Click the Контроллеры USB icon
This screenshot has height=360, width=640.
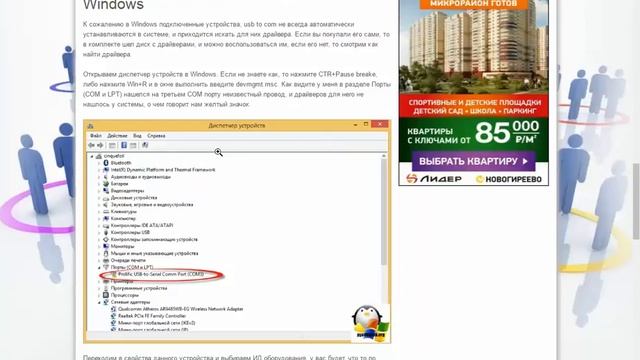(106, 232)
